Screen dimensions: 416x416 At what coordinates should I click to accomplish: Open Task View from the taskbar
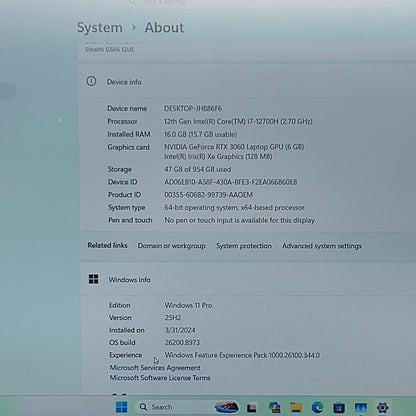[252, 408]
